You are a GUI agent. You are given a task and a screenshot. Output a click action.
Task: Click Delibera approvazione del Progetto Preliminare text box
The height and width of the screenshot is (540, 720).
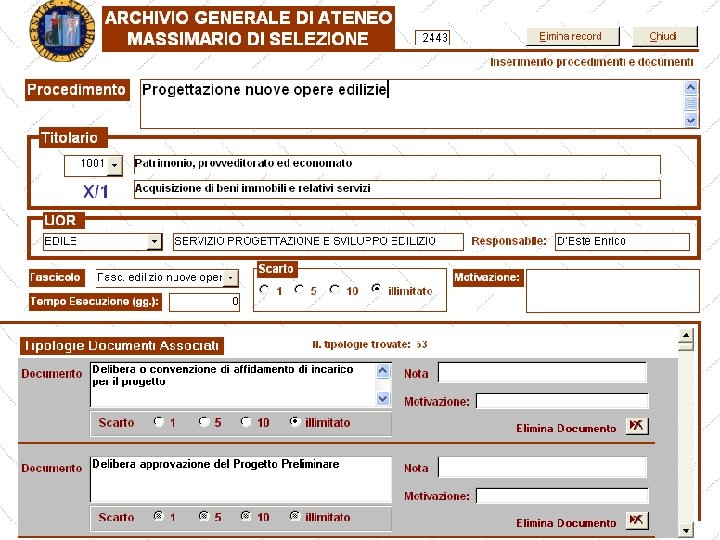pyautogui.click(x=241, y=479)
